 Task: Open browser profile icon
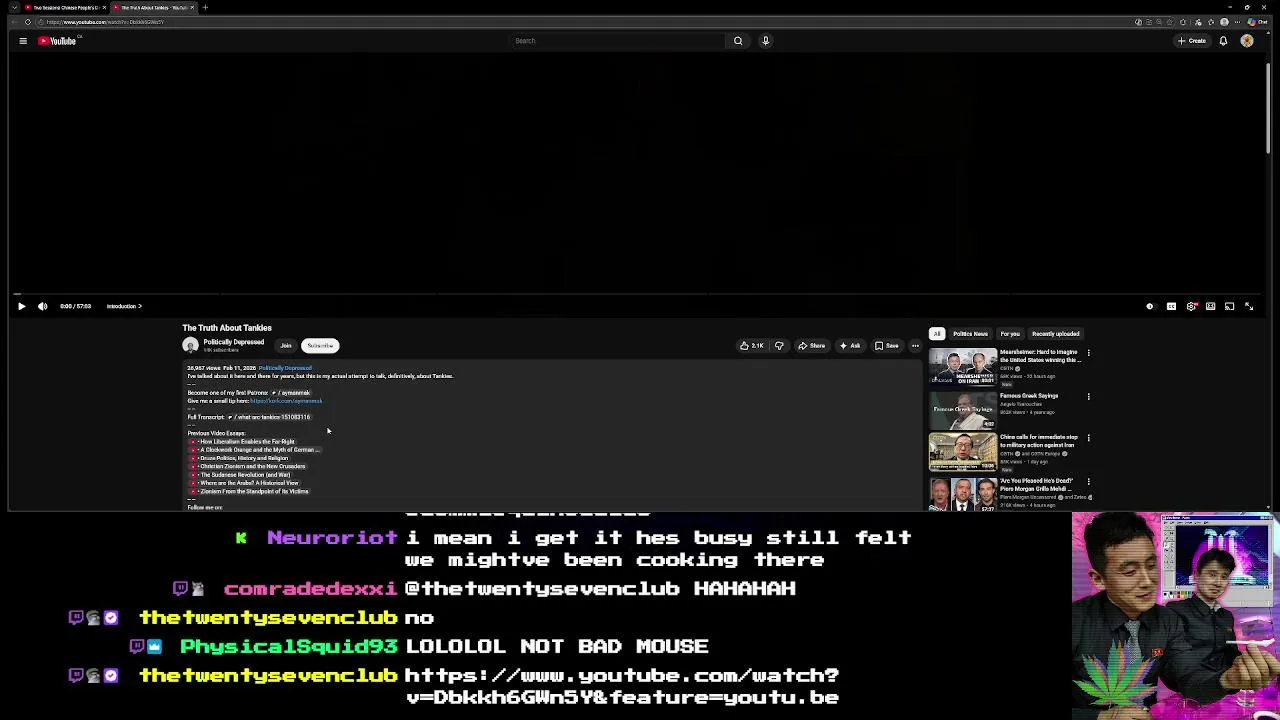(1224, 22)
